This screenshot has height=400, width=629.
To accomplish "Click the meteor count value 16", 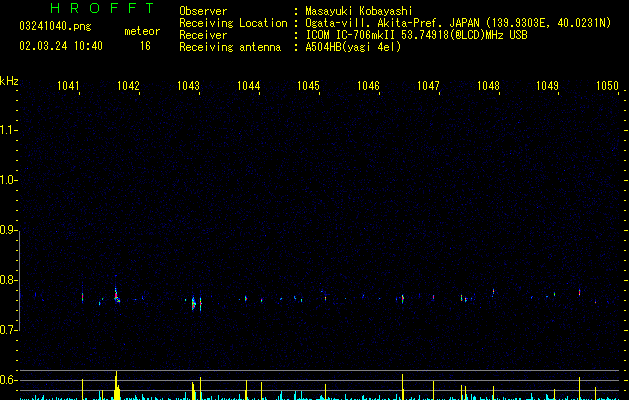I will [x=145, y=46].
